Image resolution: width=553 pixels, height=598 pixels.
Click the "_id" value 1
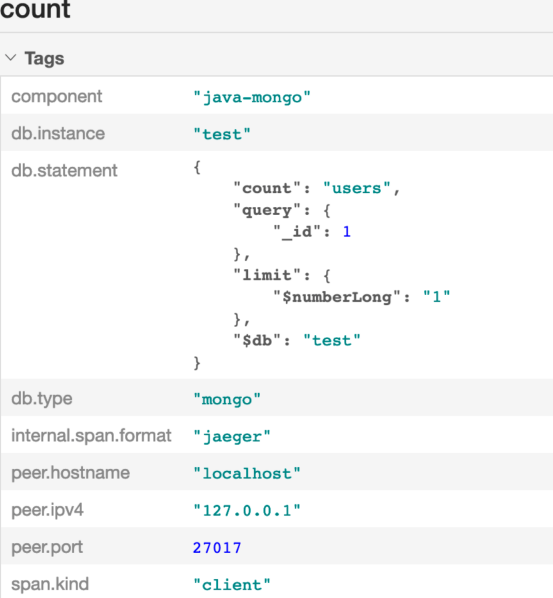tap(347, 231)
